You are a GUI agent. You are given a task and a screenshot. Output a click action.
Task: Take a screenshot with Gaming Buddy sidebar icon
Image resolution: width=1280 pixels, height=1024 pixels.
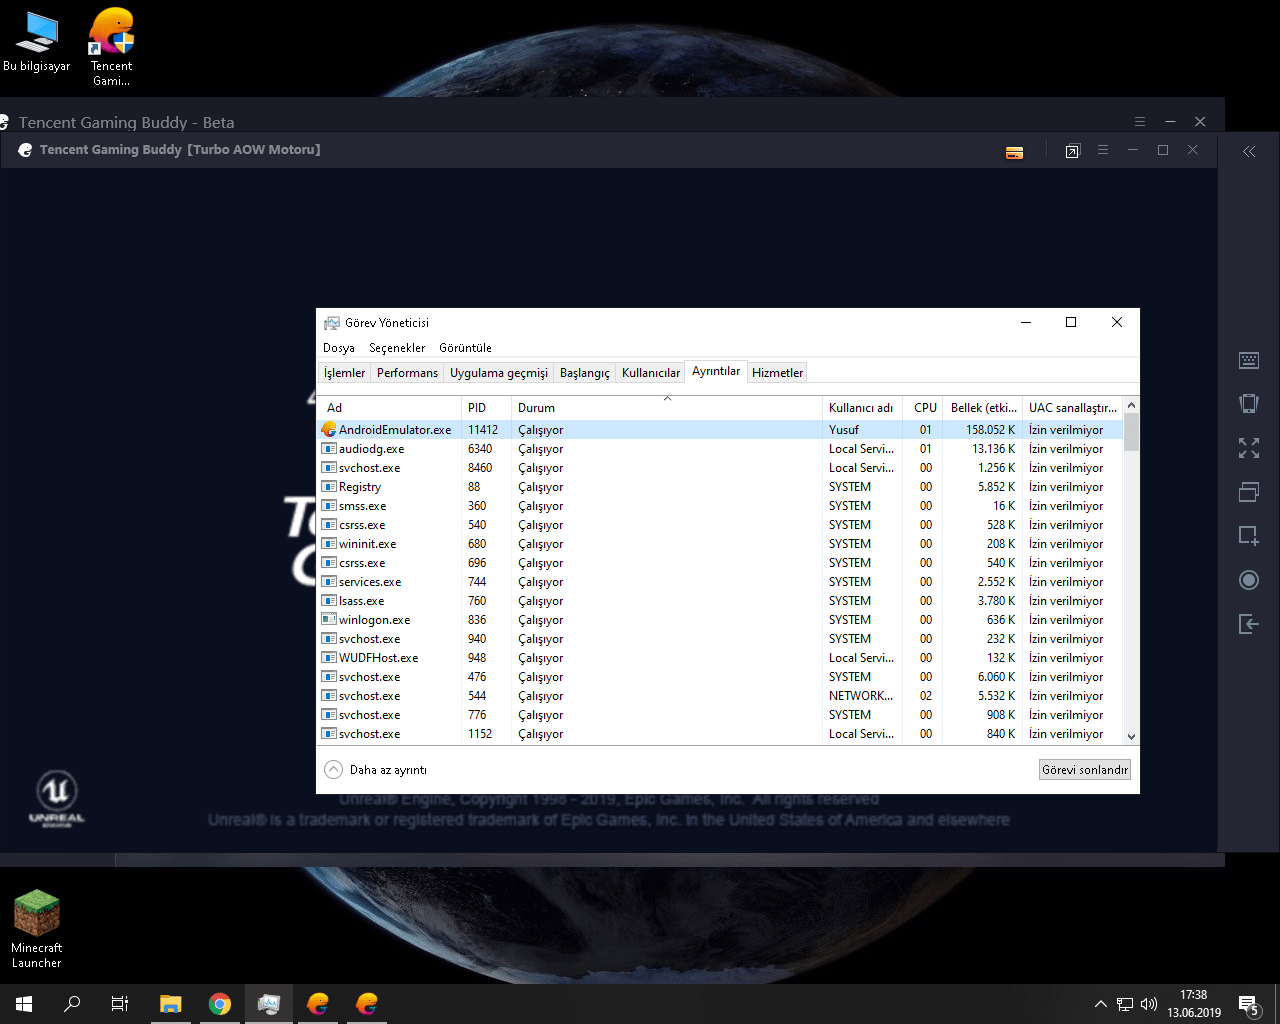pos(1249,536)
